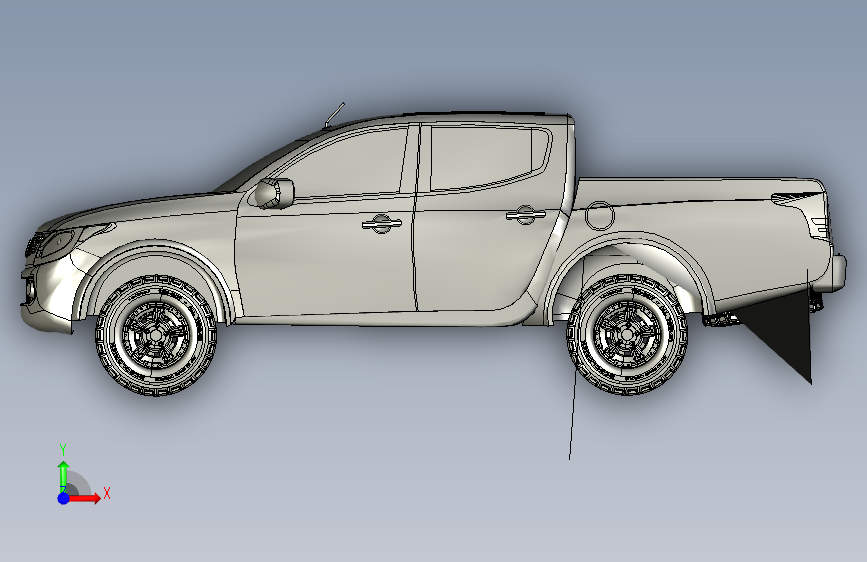Viewport: 867px width, 562px height.
Task: Select the truck's rear wheel
Action: click(627, 334)
